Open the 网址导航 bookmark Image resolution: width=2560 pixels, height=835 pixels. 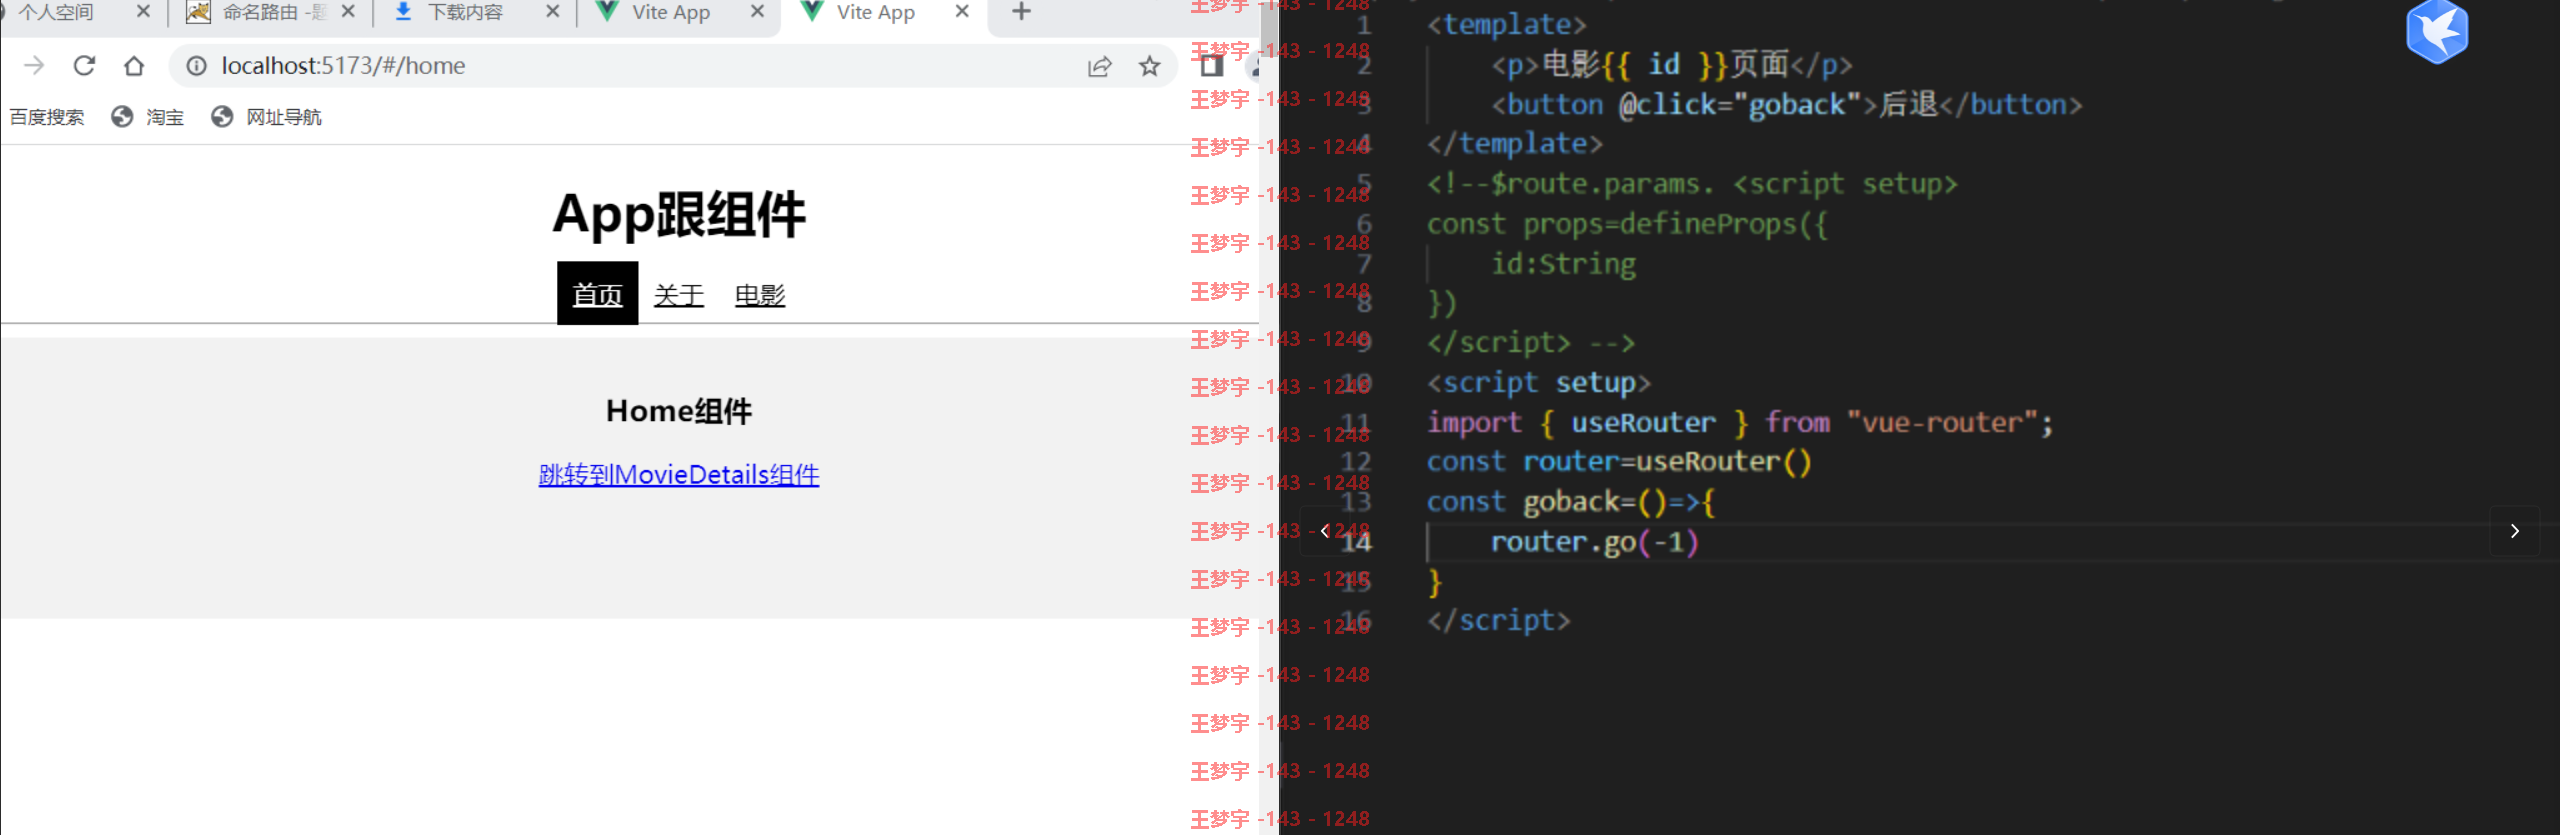point(266,117)
